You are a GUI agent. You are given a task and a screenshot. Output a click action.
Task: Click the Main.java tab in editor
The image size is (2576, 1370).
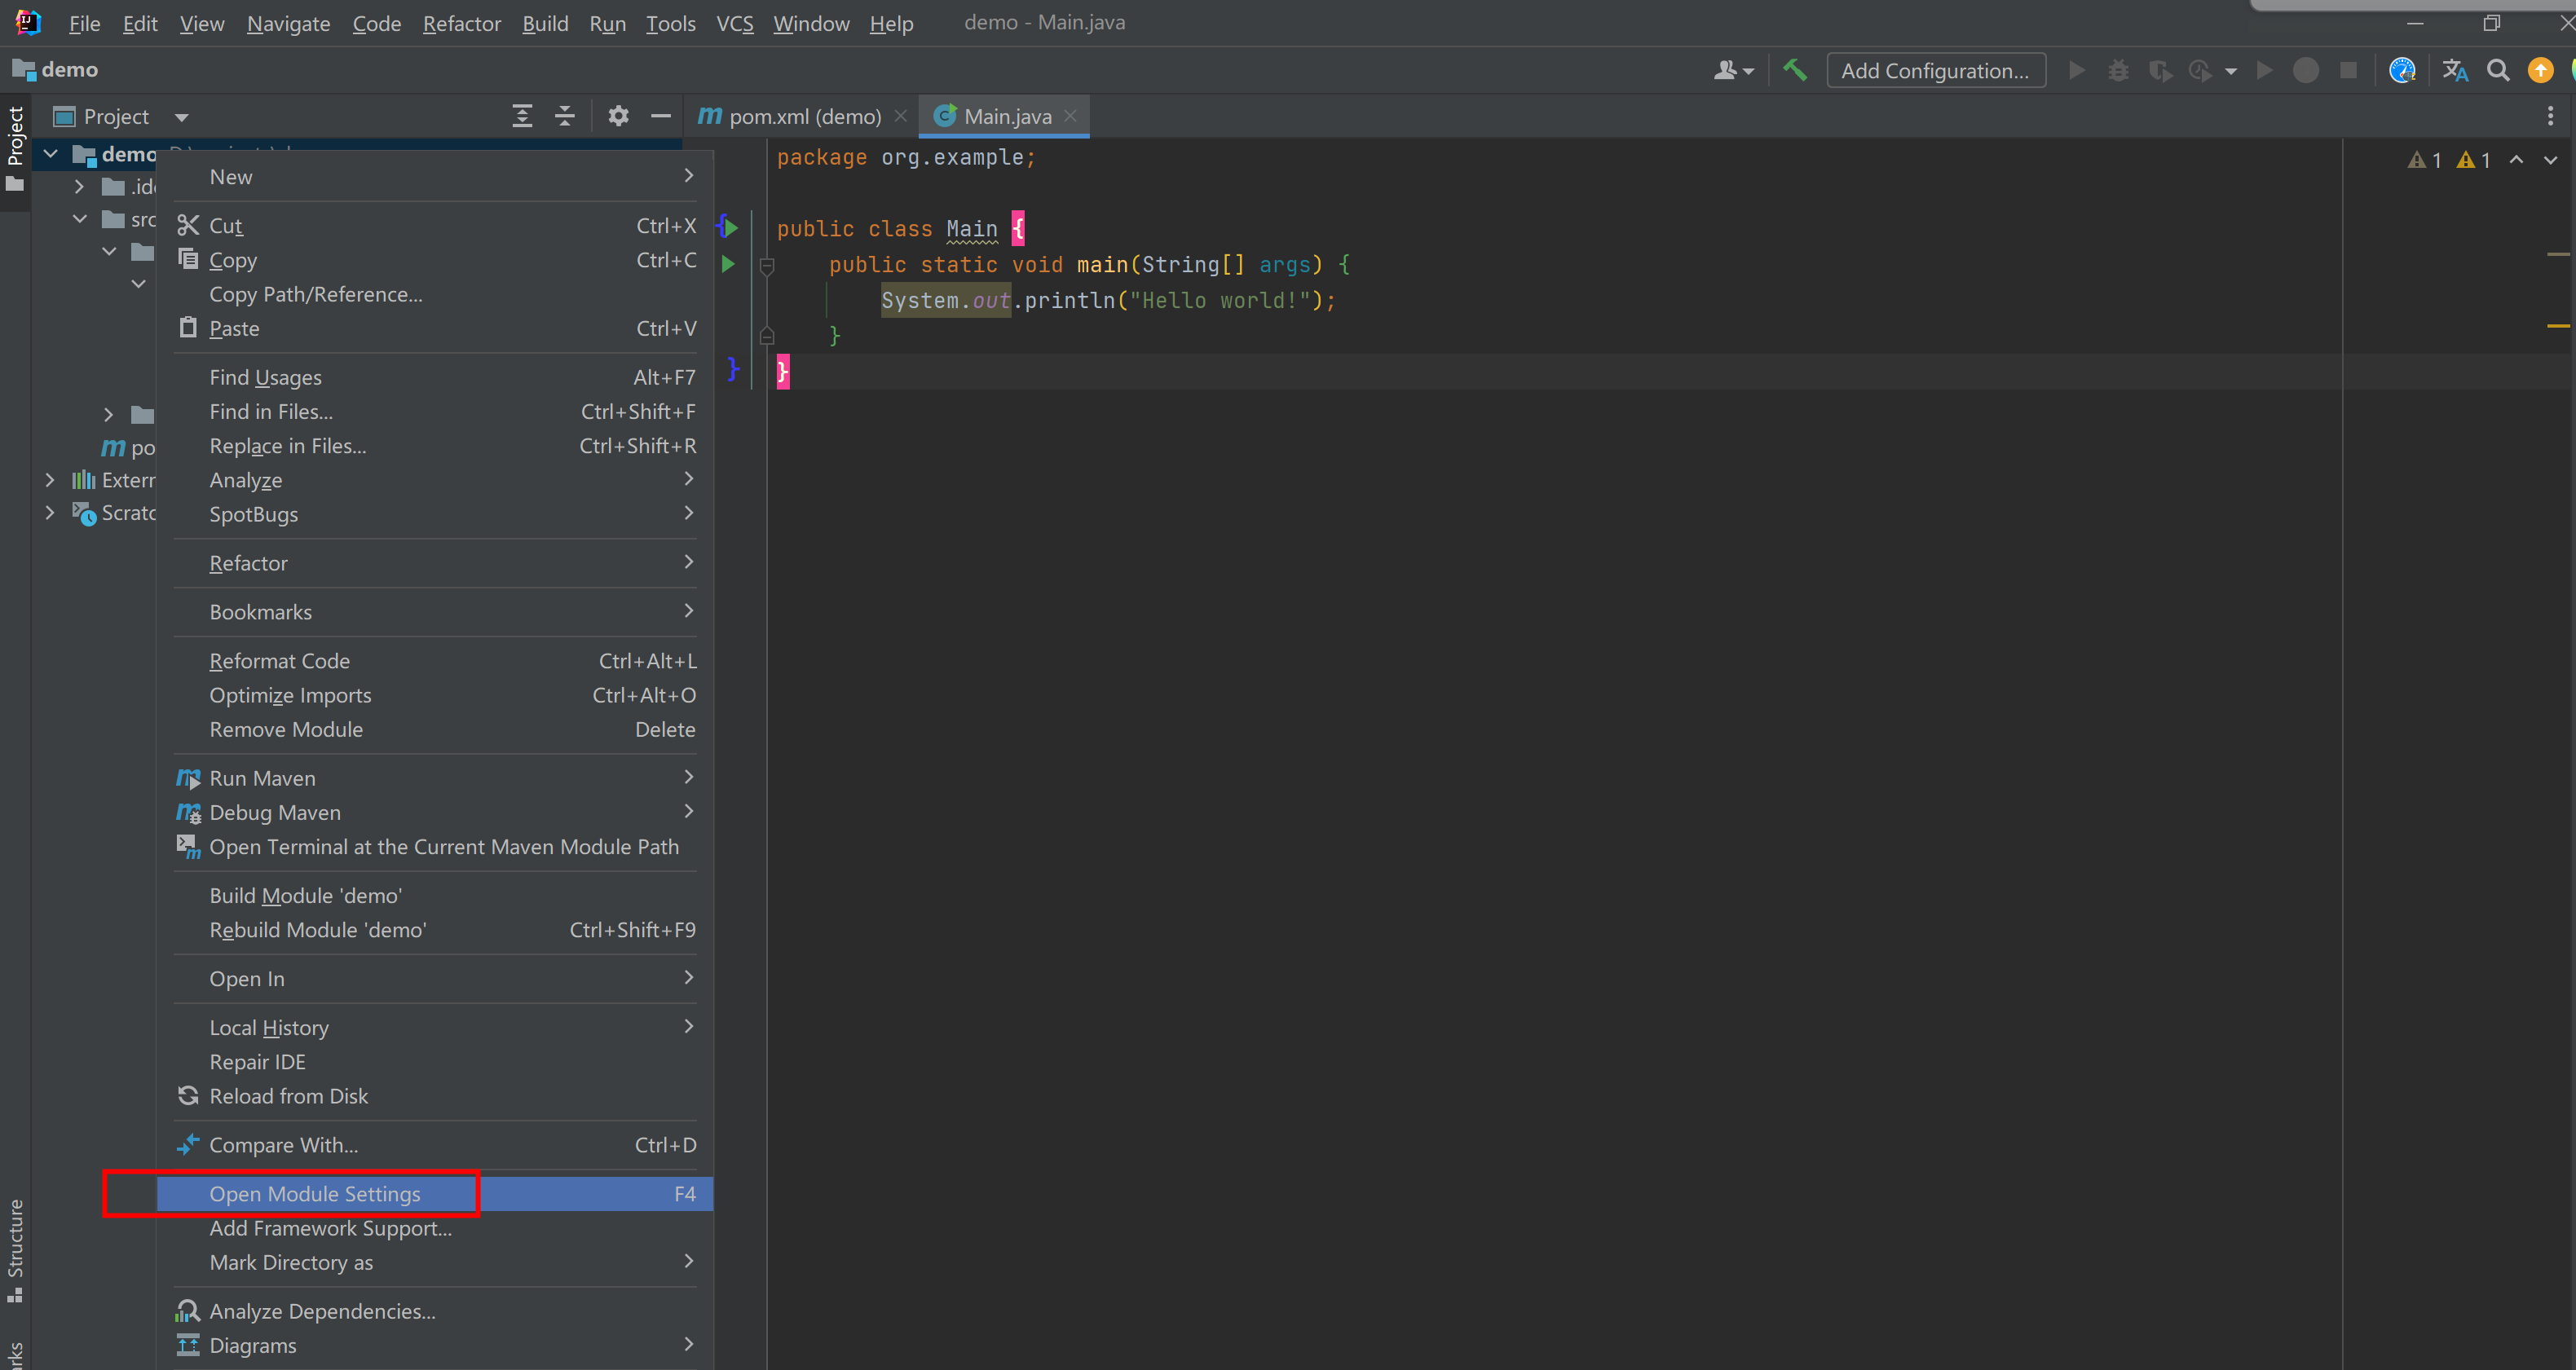pyautogui.click(x=1005, y=116)
